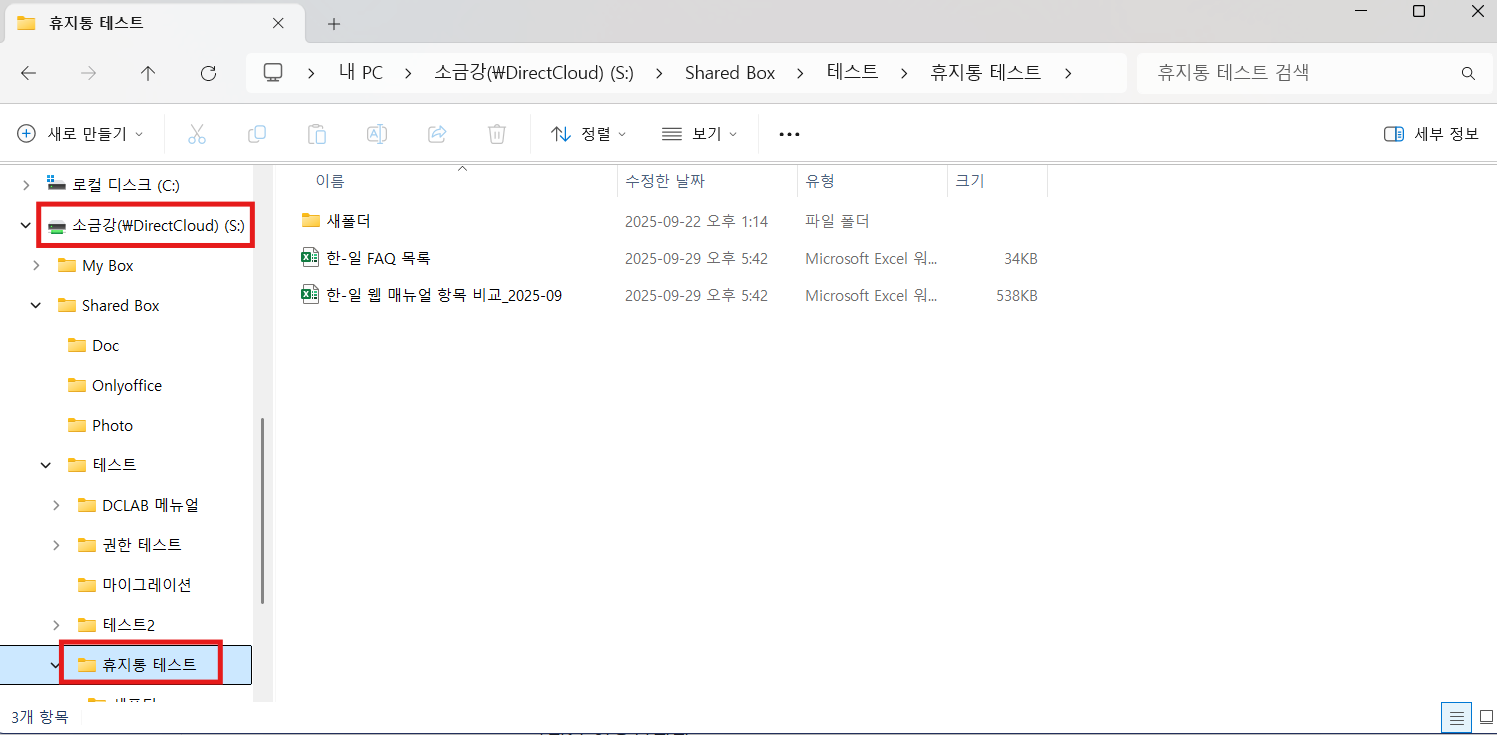The image size is (1497, 735).
Task: Expand the My Box tree node
Action: [x=36, y=266]
